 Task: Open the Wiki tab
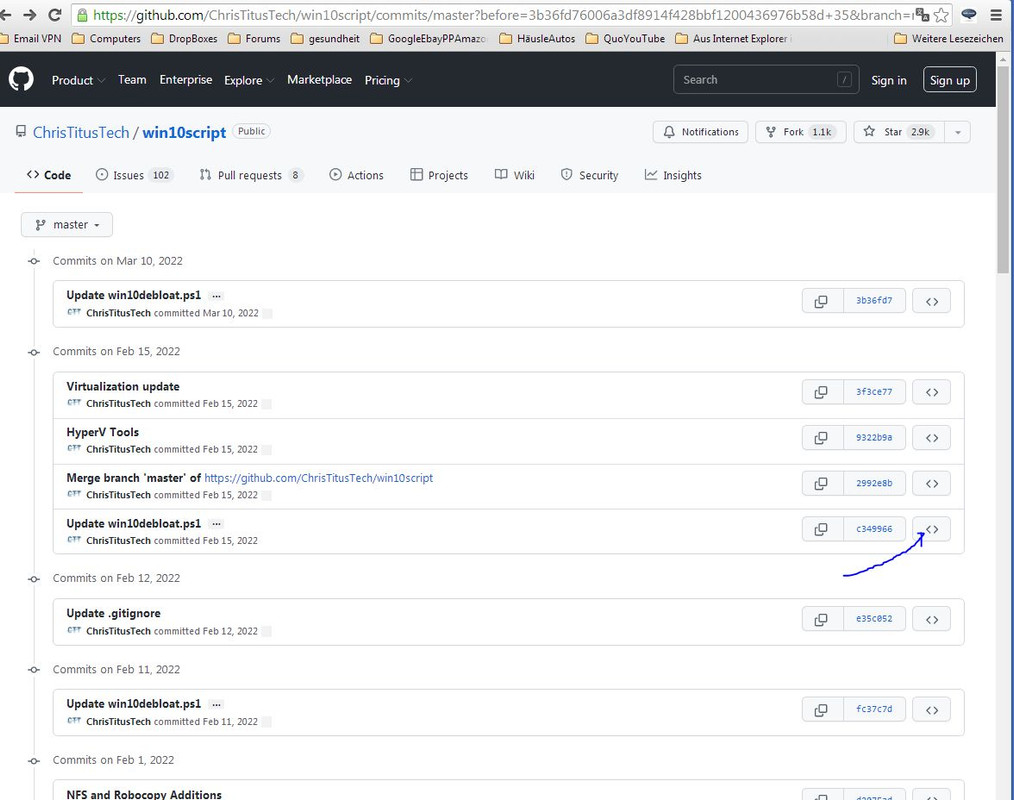pos(515,175)
